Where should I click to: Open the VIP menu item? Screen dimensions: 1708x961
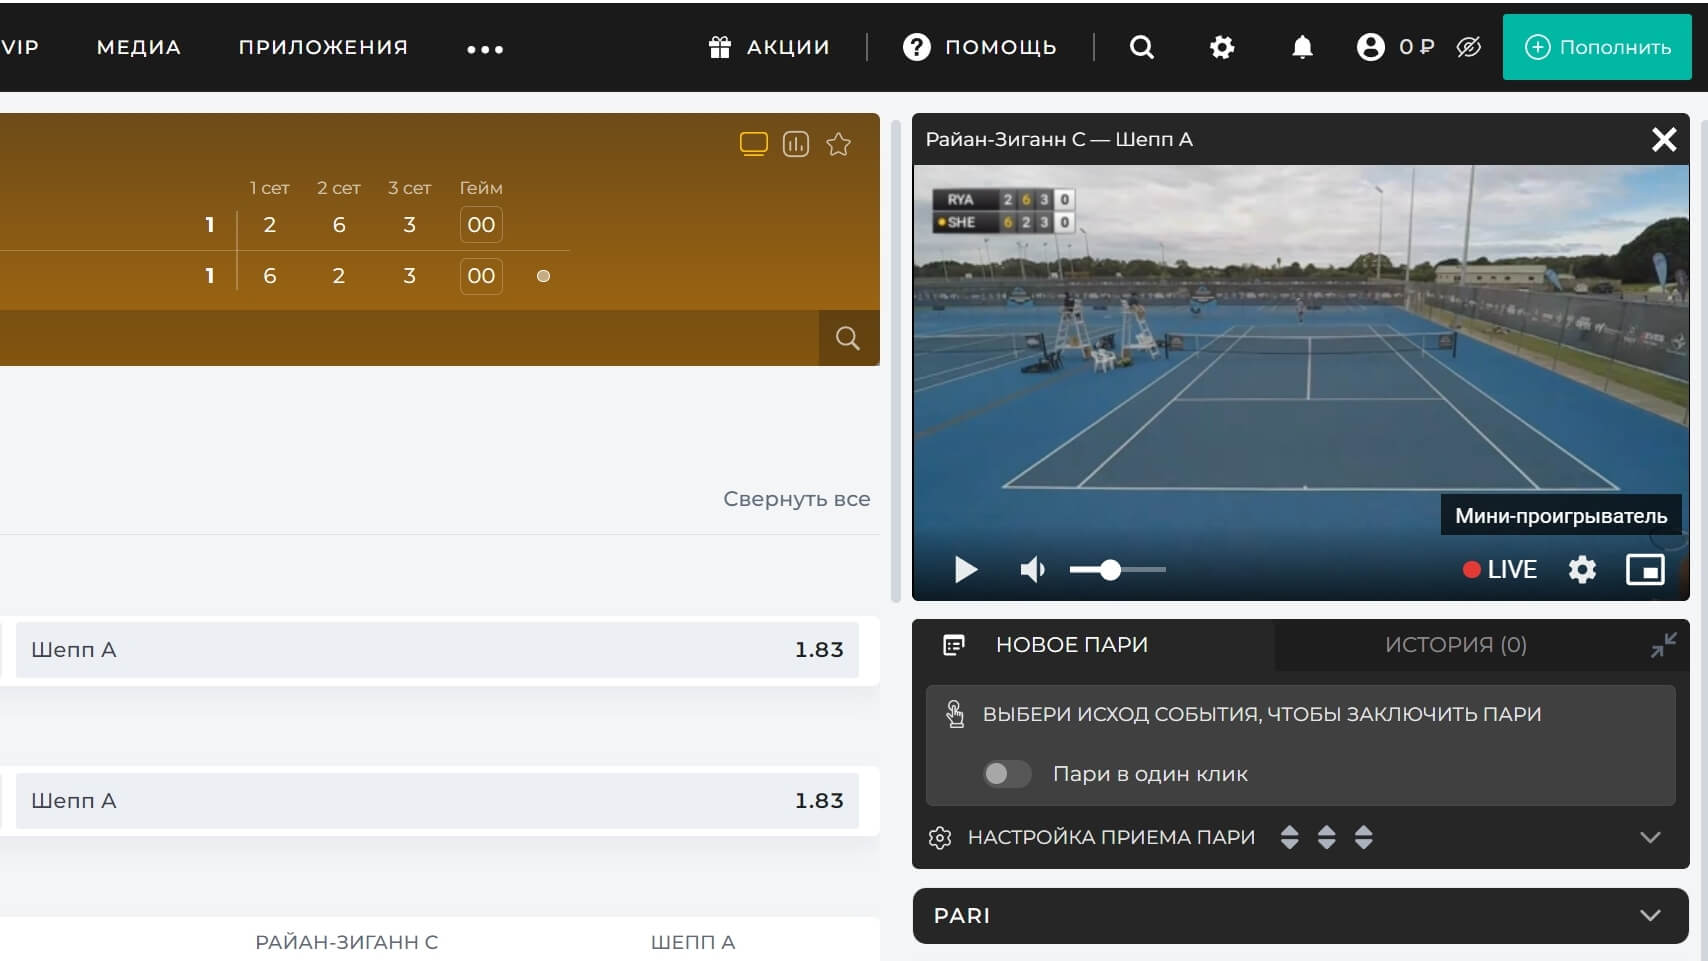pyautogui.click(x=20, y=47)
